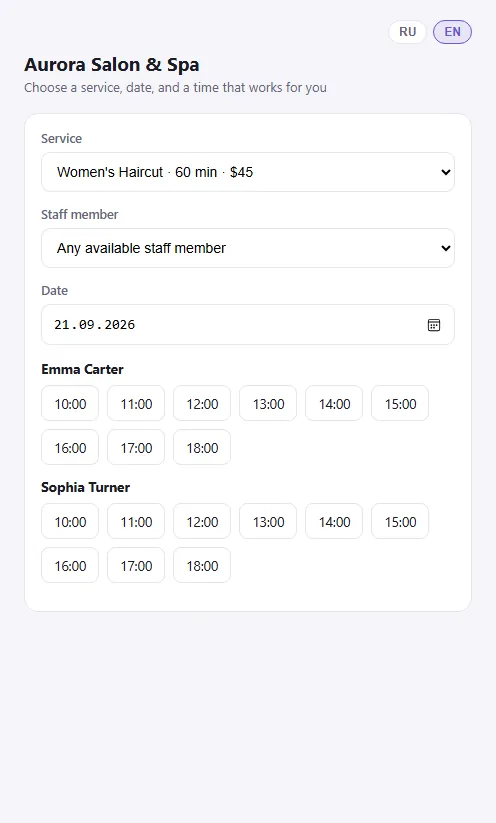Expand the Staff member dropdown
This screenshot has height=823, width=496.
click(x=248, y=248)
